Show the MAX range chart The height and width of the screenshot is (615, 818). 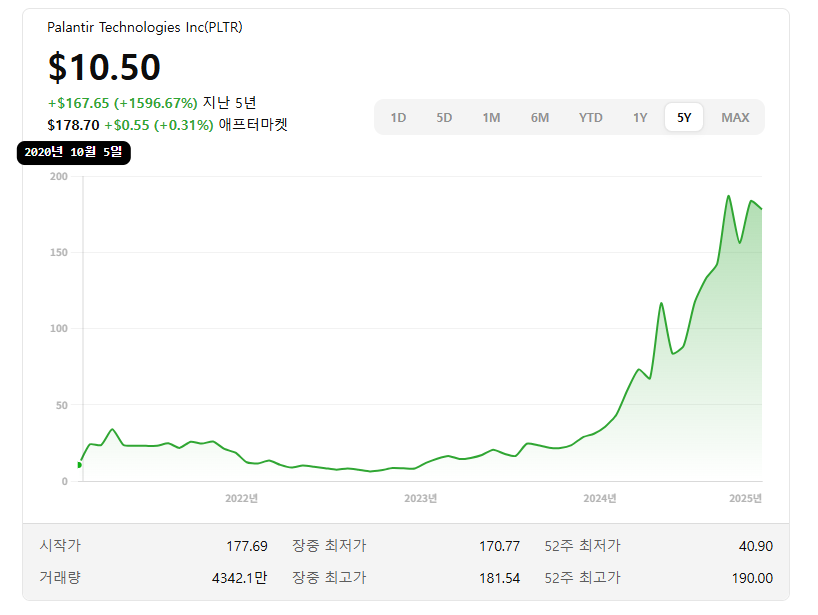click(x=735, y=117)
